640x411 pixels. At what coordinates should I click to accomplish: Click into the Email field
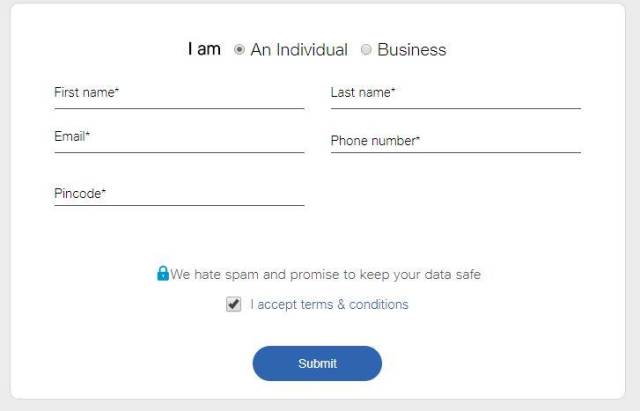click(x=179, y=140)
